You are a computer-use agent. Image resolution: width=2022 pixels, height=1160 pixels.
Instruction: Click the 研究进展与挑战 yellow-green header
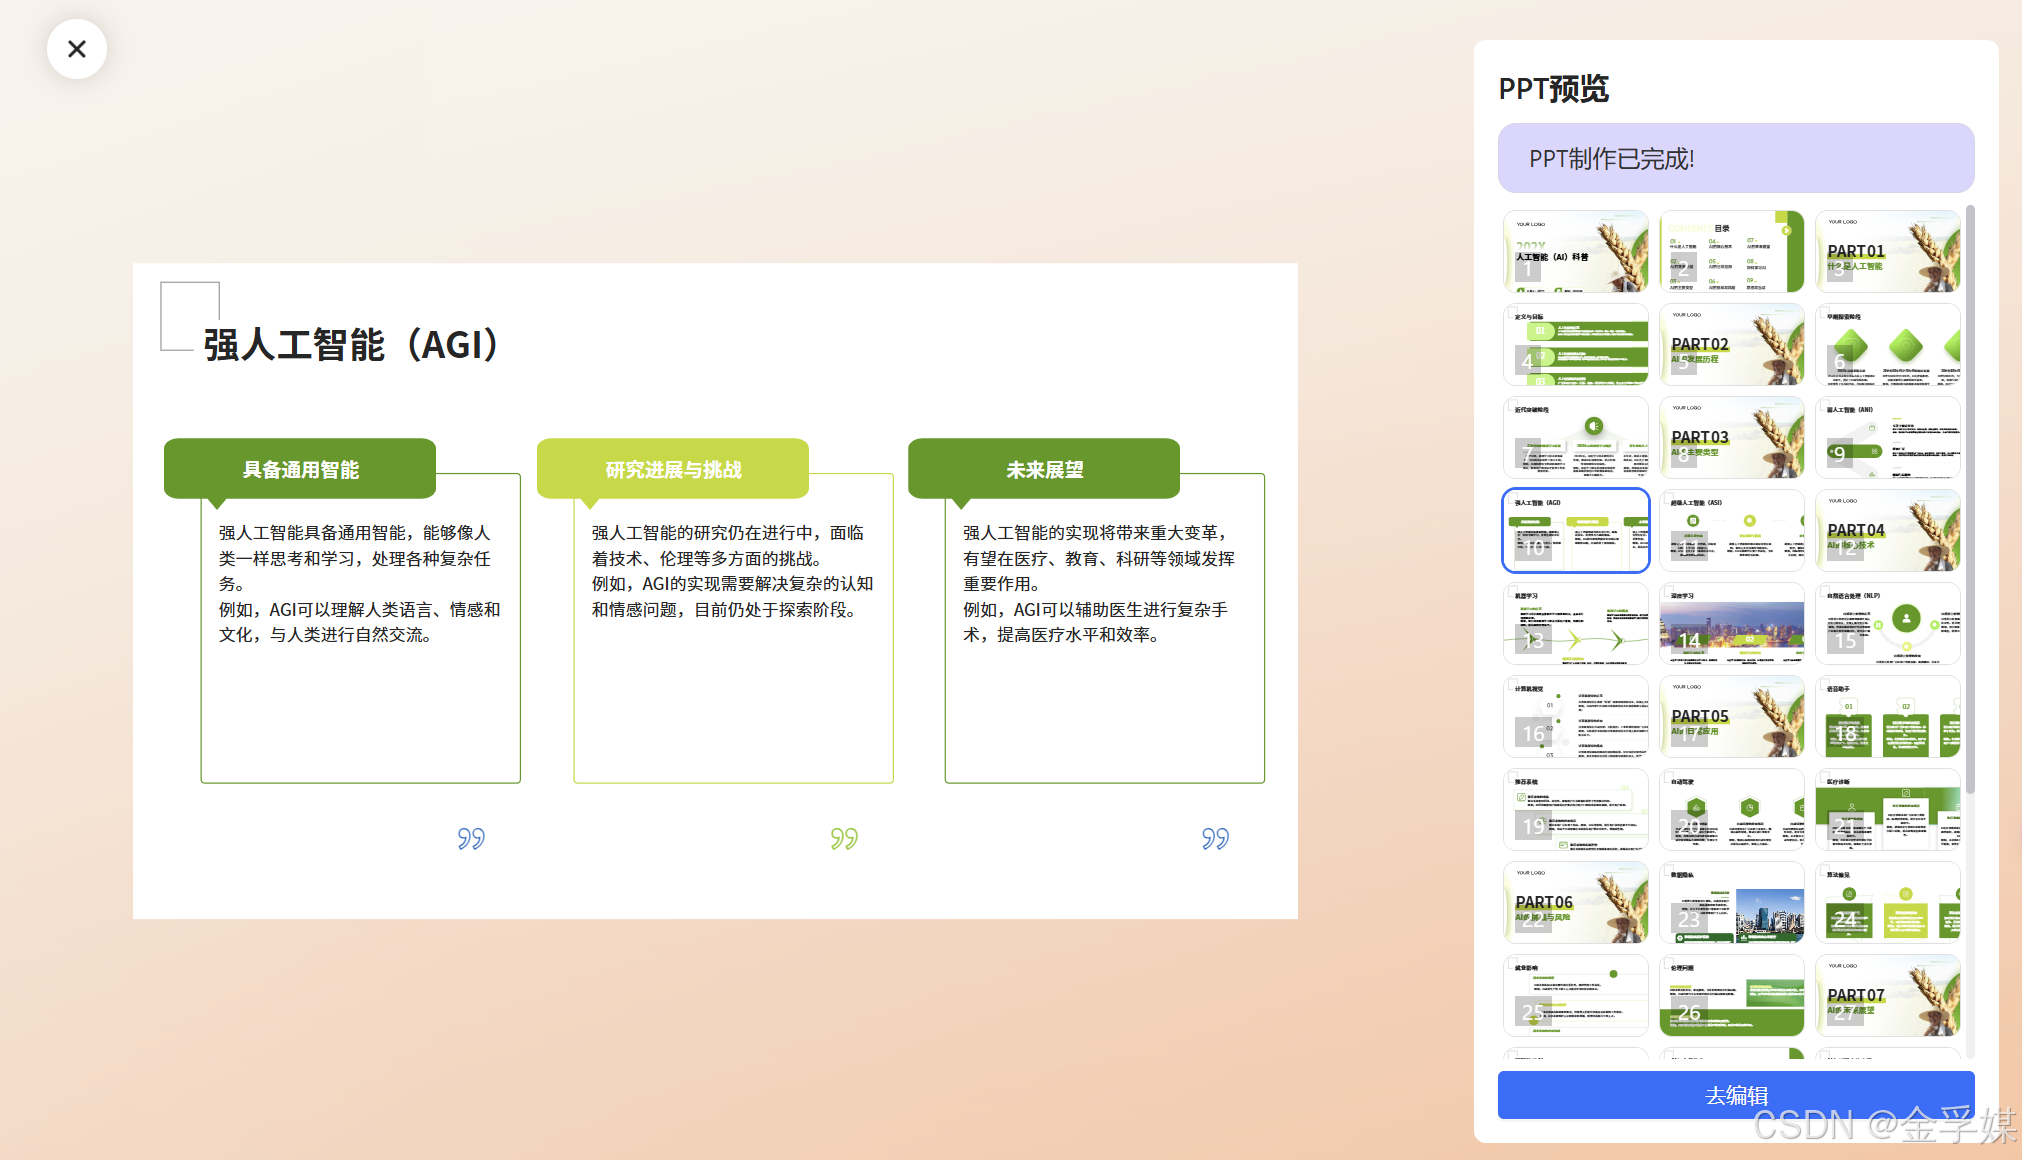point(673,469)
